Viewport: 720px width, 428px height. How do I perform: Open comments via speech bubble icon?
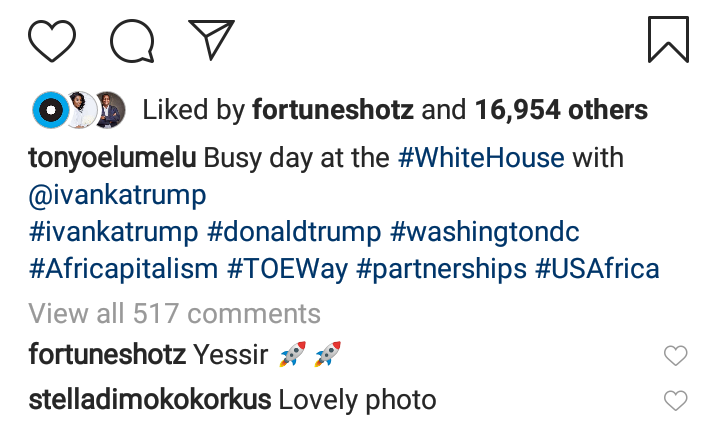click(x=132, y=40)
